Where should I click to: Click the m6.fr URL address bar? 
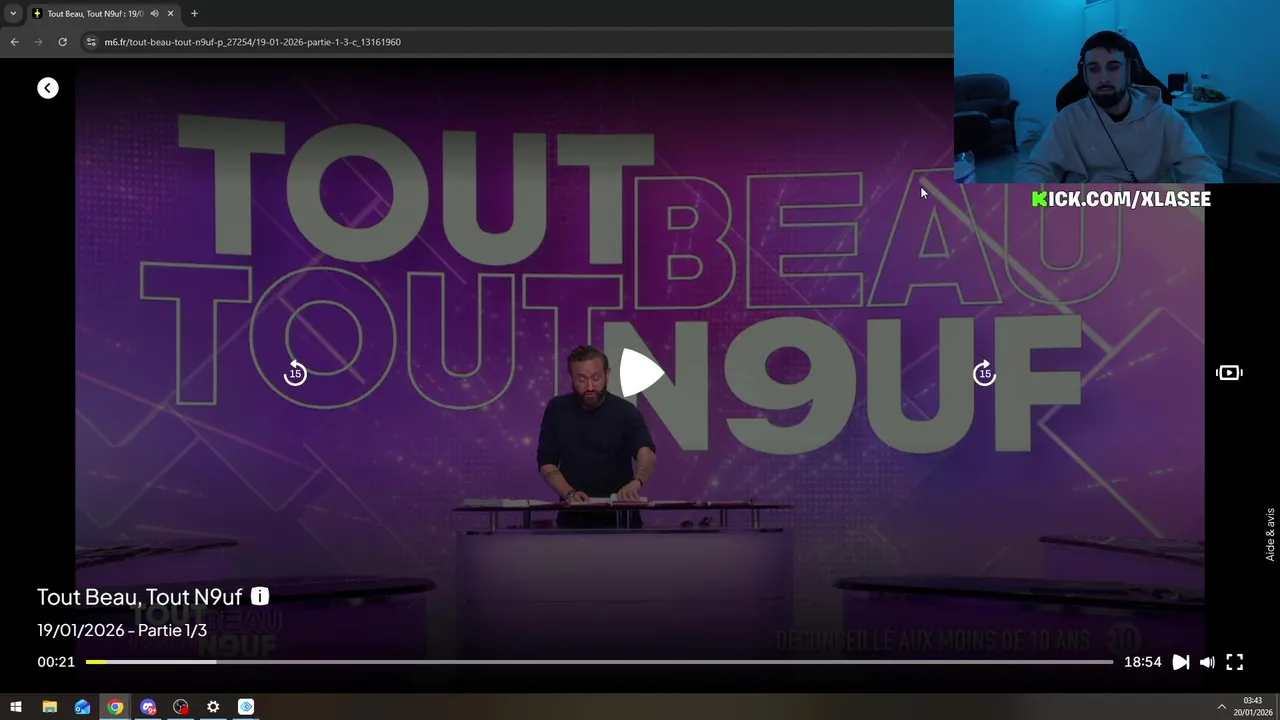(x=253, y=42)
